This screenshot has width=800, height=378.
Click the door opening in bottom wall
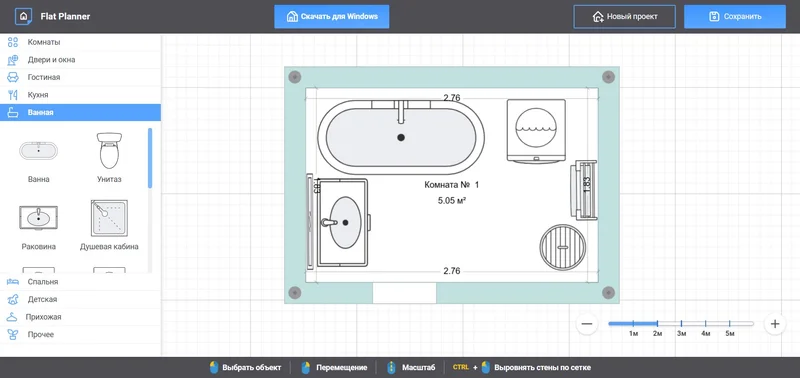404,293
